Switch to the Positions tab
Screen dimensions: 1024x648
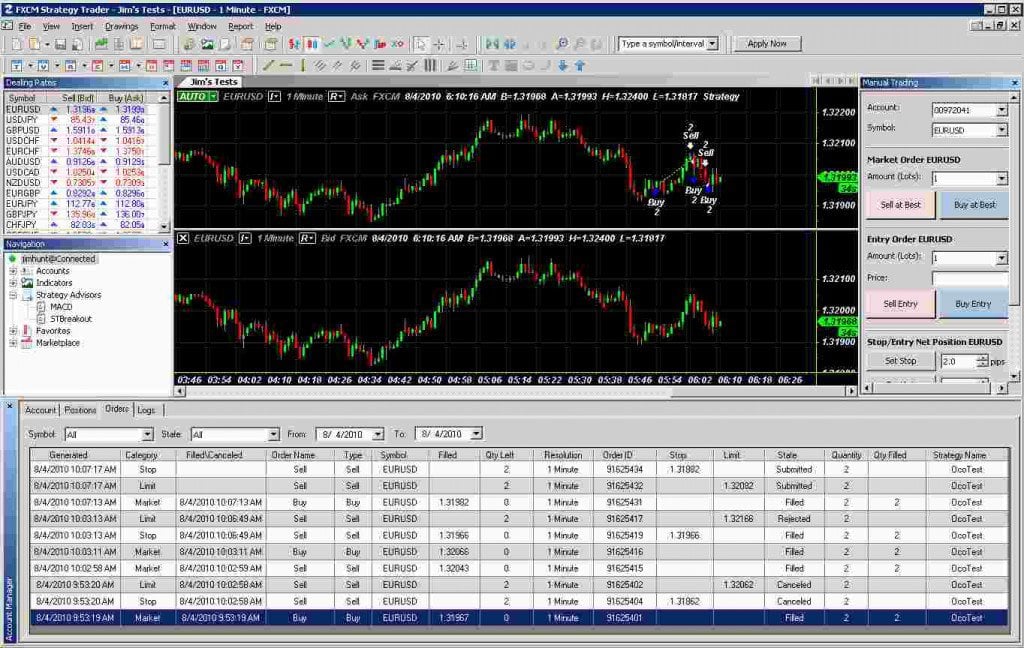tap(80, 410)
